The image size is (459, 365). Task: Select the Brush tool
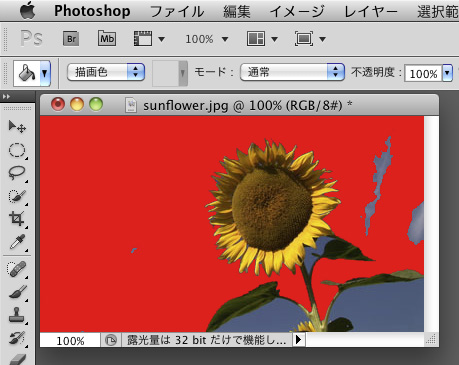(17, 292)
